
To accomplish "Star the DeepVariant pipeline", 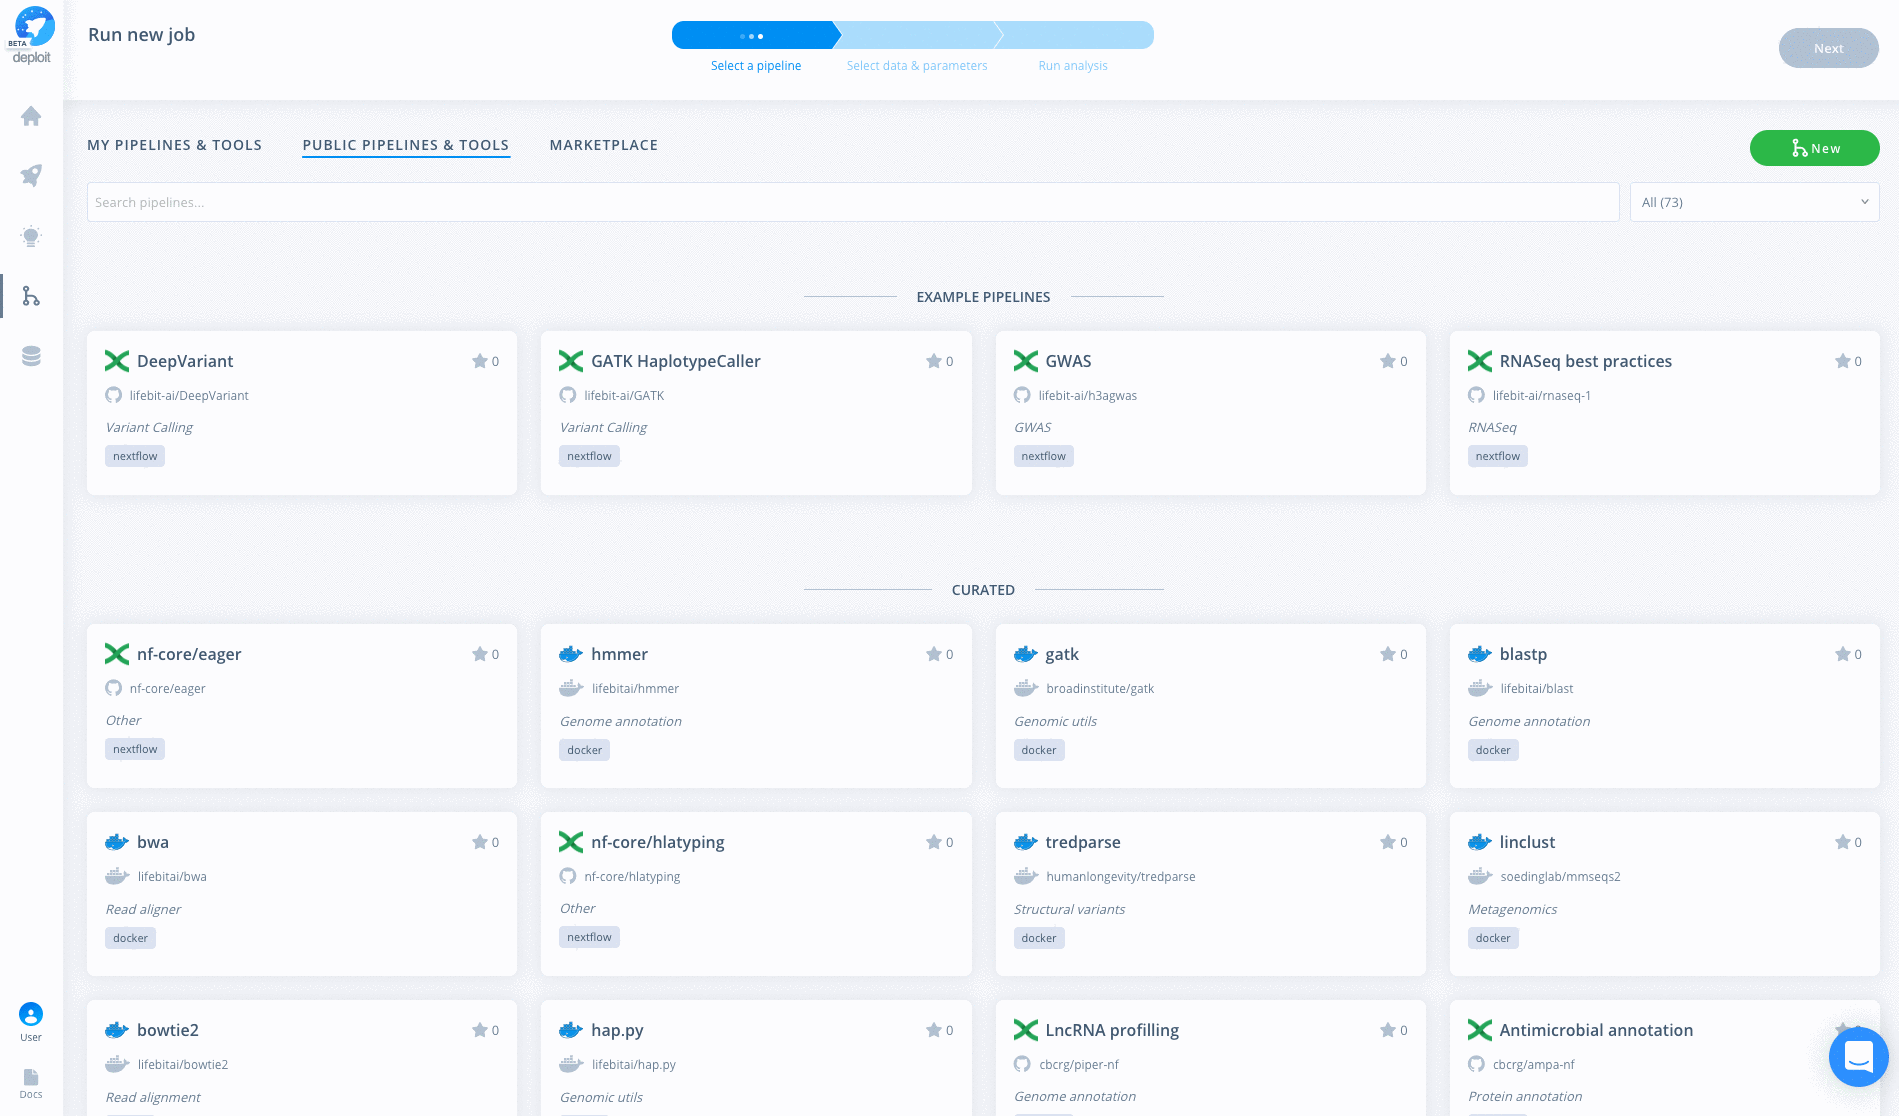I will (x=479, y=361).
